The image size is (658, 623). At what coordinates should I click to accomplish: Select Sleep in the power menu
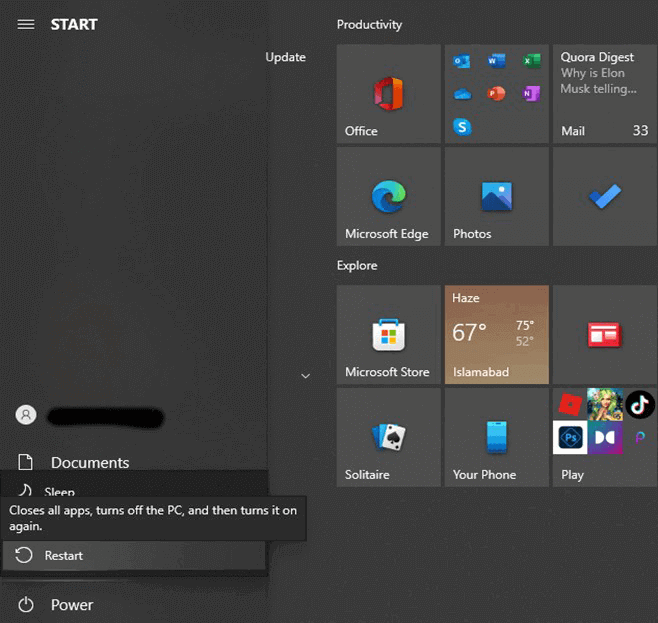click(x=60, y=491)
